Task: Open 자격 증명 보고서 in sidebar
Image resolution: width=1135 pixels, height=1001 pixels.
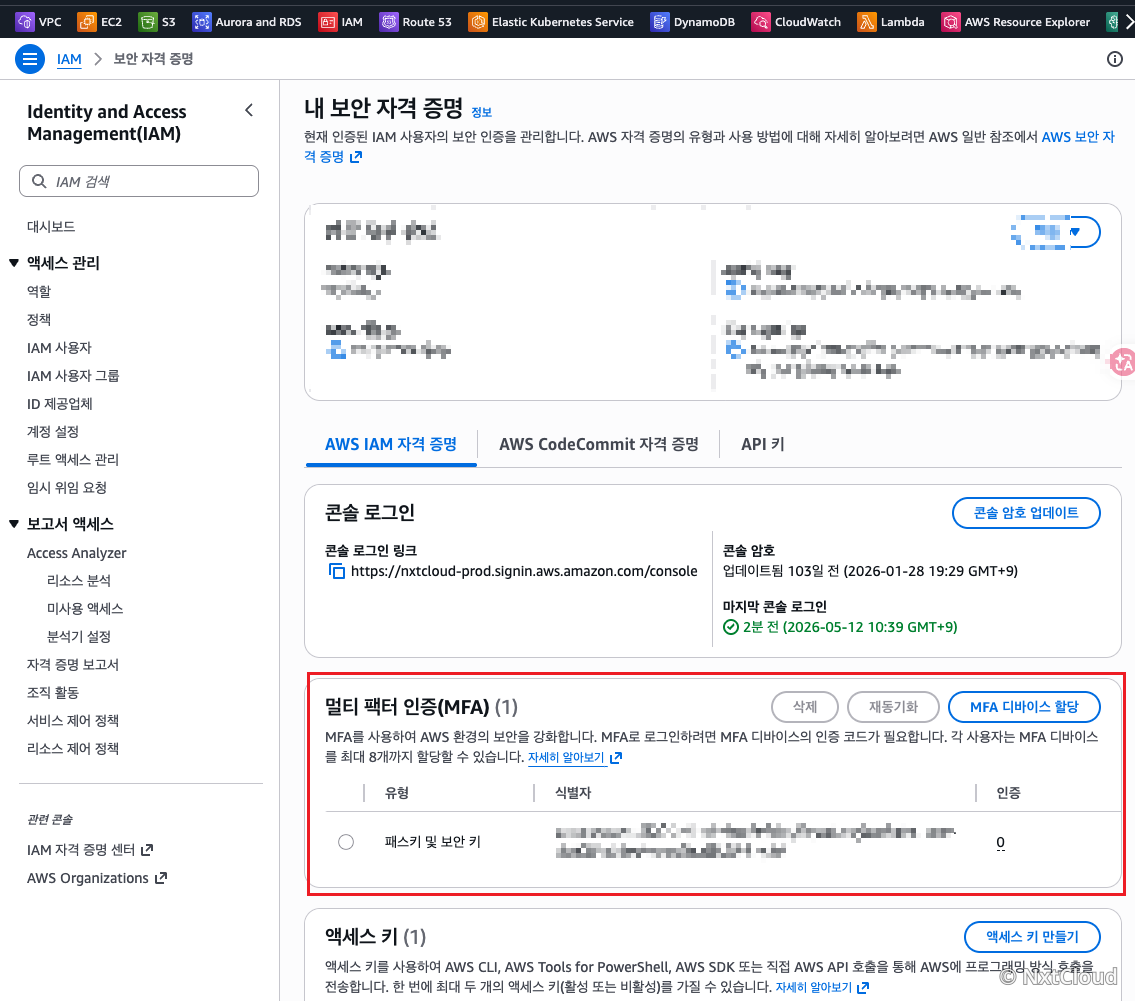Action: pos(73,664)
